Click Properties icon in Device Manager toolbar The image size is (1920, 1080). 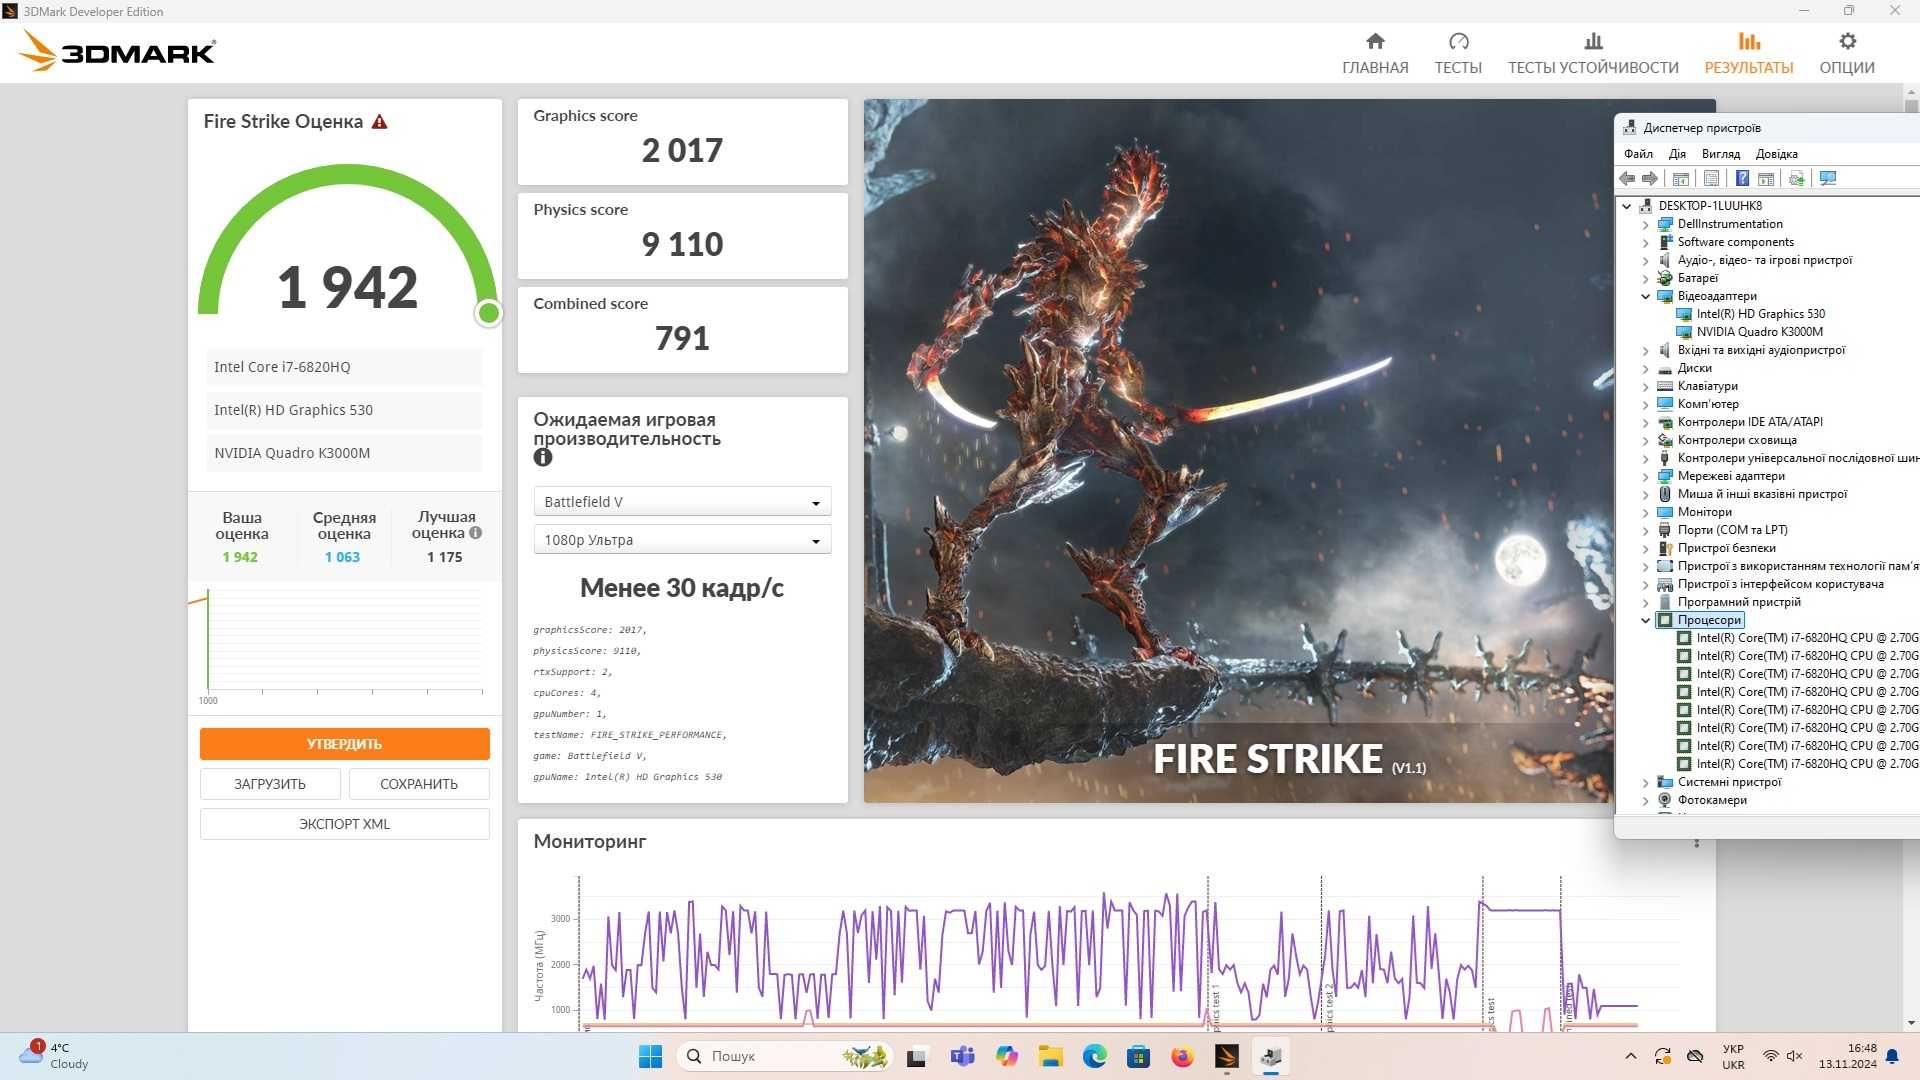tap(1711, 178)
